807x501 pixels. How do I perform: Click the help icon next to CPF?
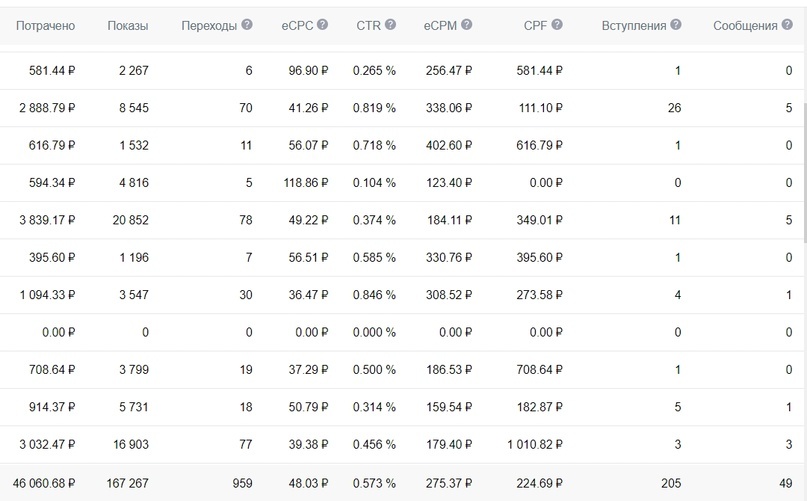tap(558, 25)
